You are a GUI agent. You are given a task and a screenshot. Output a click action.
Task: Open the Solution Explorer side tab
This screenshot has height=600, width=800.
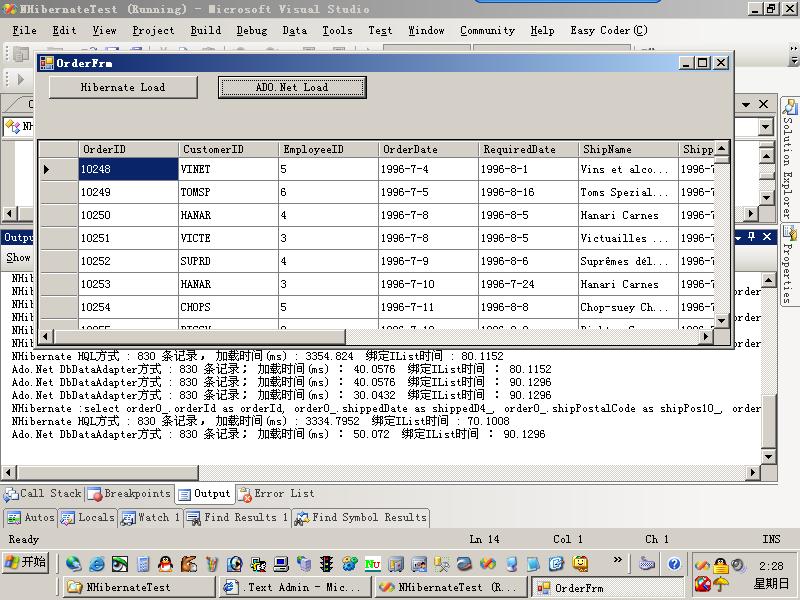coord(789,159)
